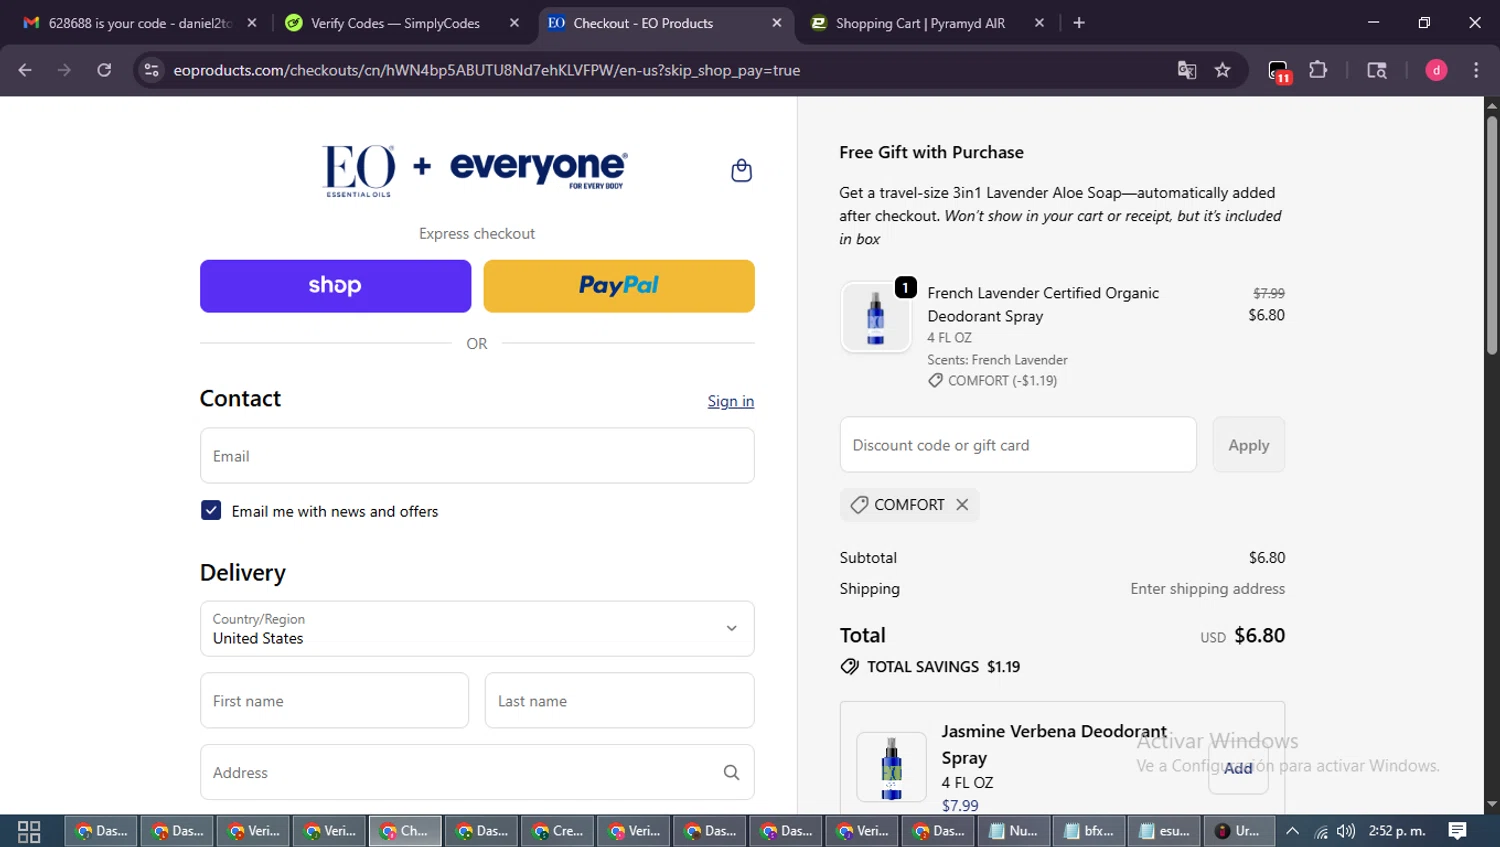Click the address search magnifier icon
Screen dimensions: 1500x847
click(x=731, y=772)
